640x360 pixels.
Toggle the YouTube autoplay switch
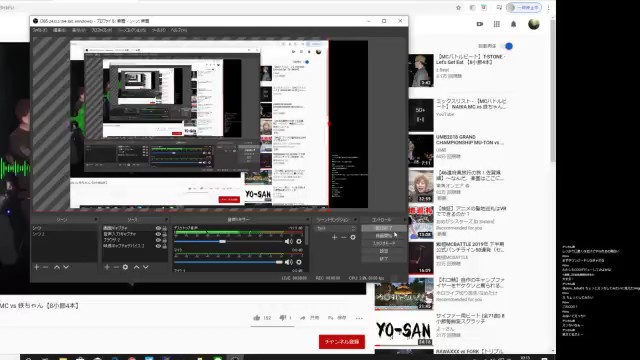(x=507, y=46)
